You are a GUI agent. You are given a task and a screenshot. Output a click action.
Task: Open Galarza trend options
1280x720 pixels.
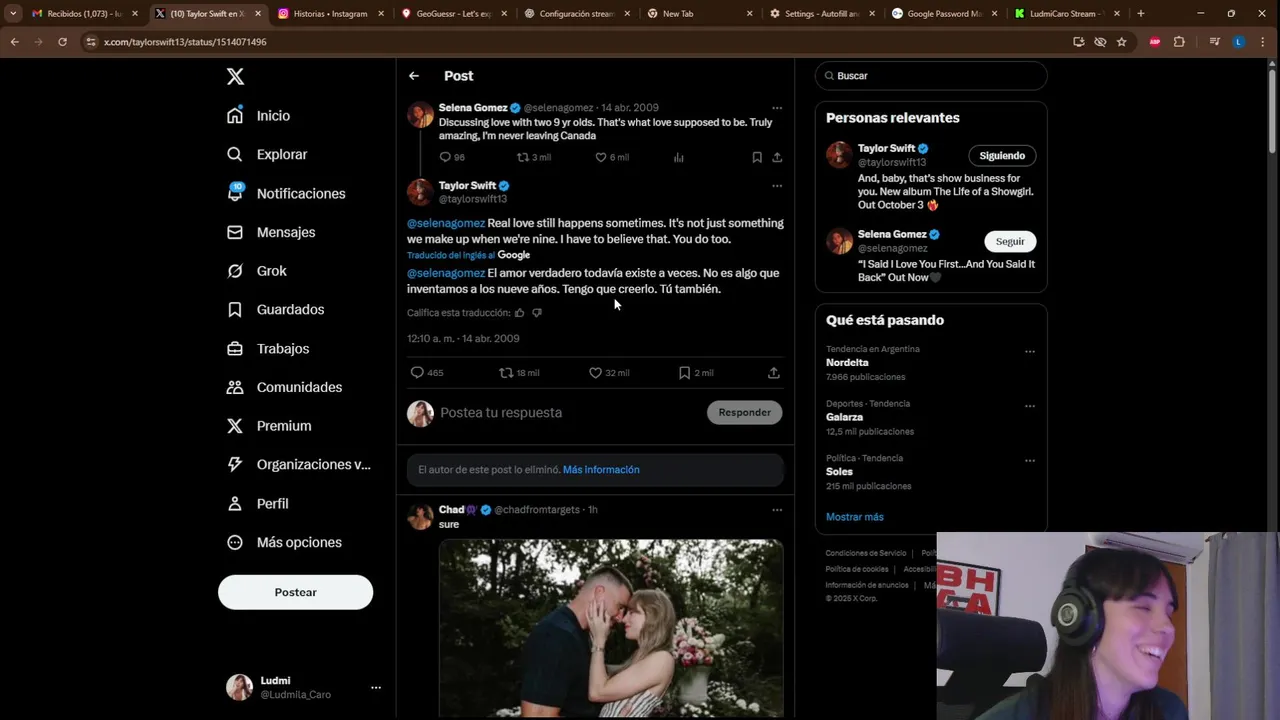coord(1030,407)
